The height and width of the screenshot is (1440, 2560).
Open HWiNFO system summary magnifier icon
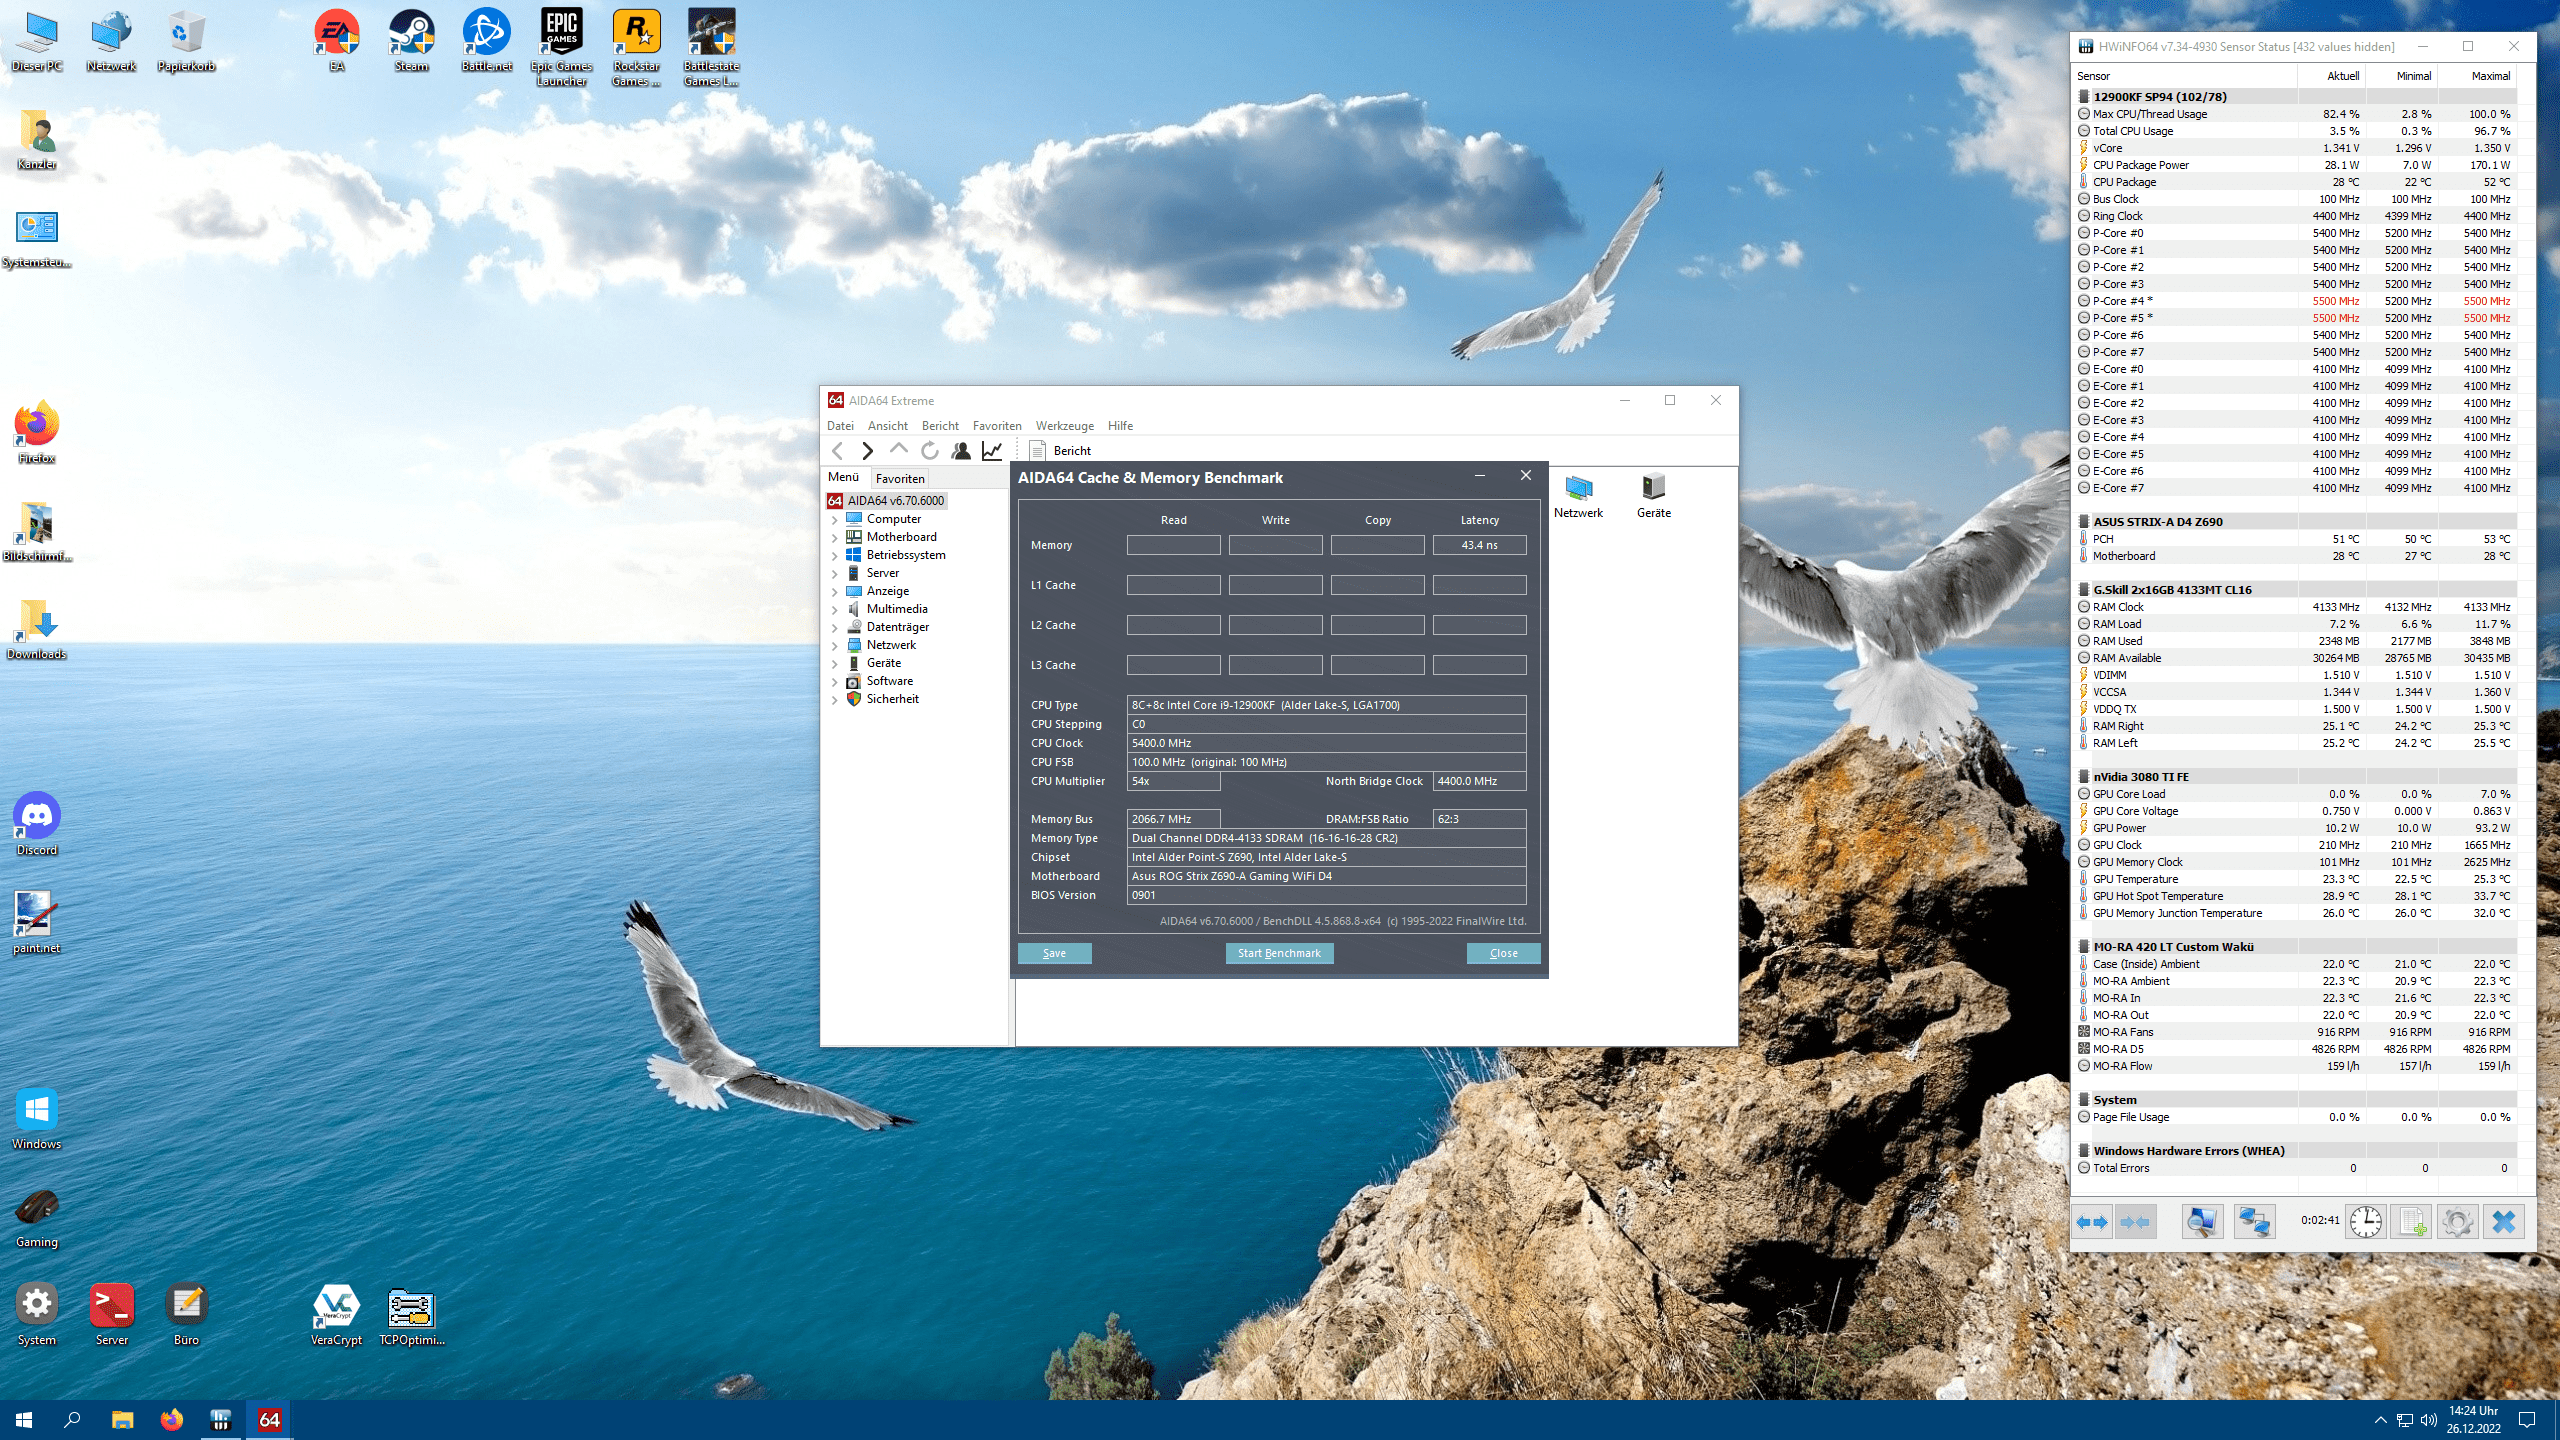(x=2201, y=1222)
